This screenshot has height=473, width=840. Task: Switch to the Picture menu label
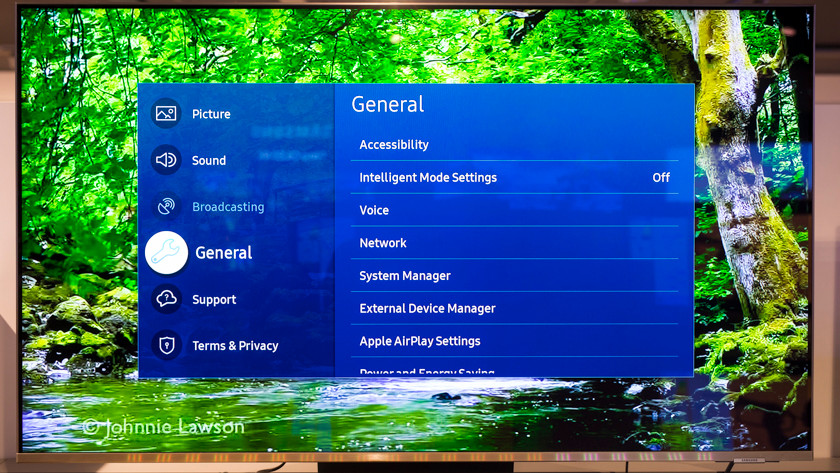point(211,114)
